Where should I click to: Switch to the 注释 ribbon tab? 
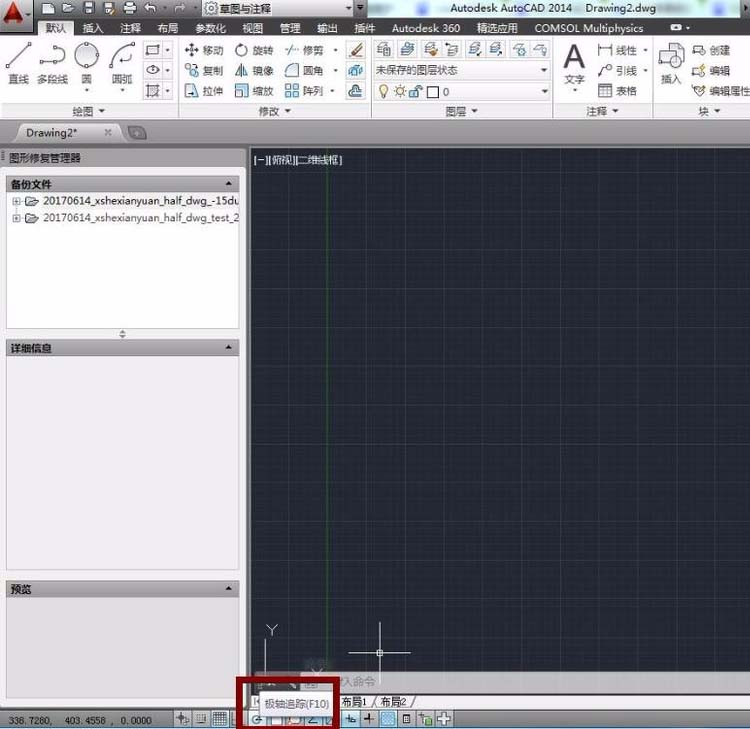pyautogui.click(x=130, y=28)
